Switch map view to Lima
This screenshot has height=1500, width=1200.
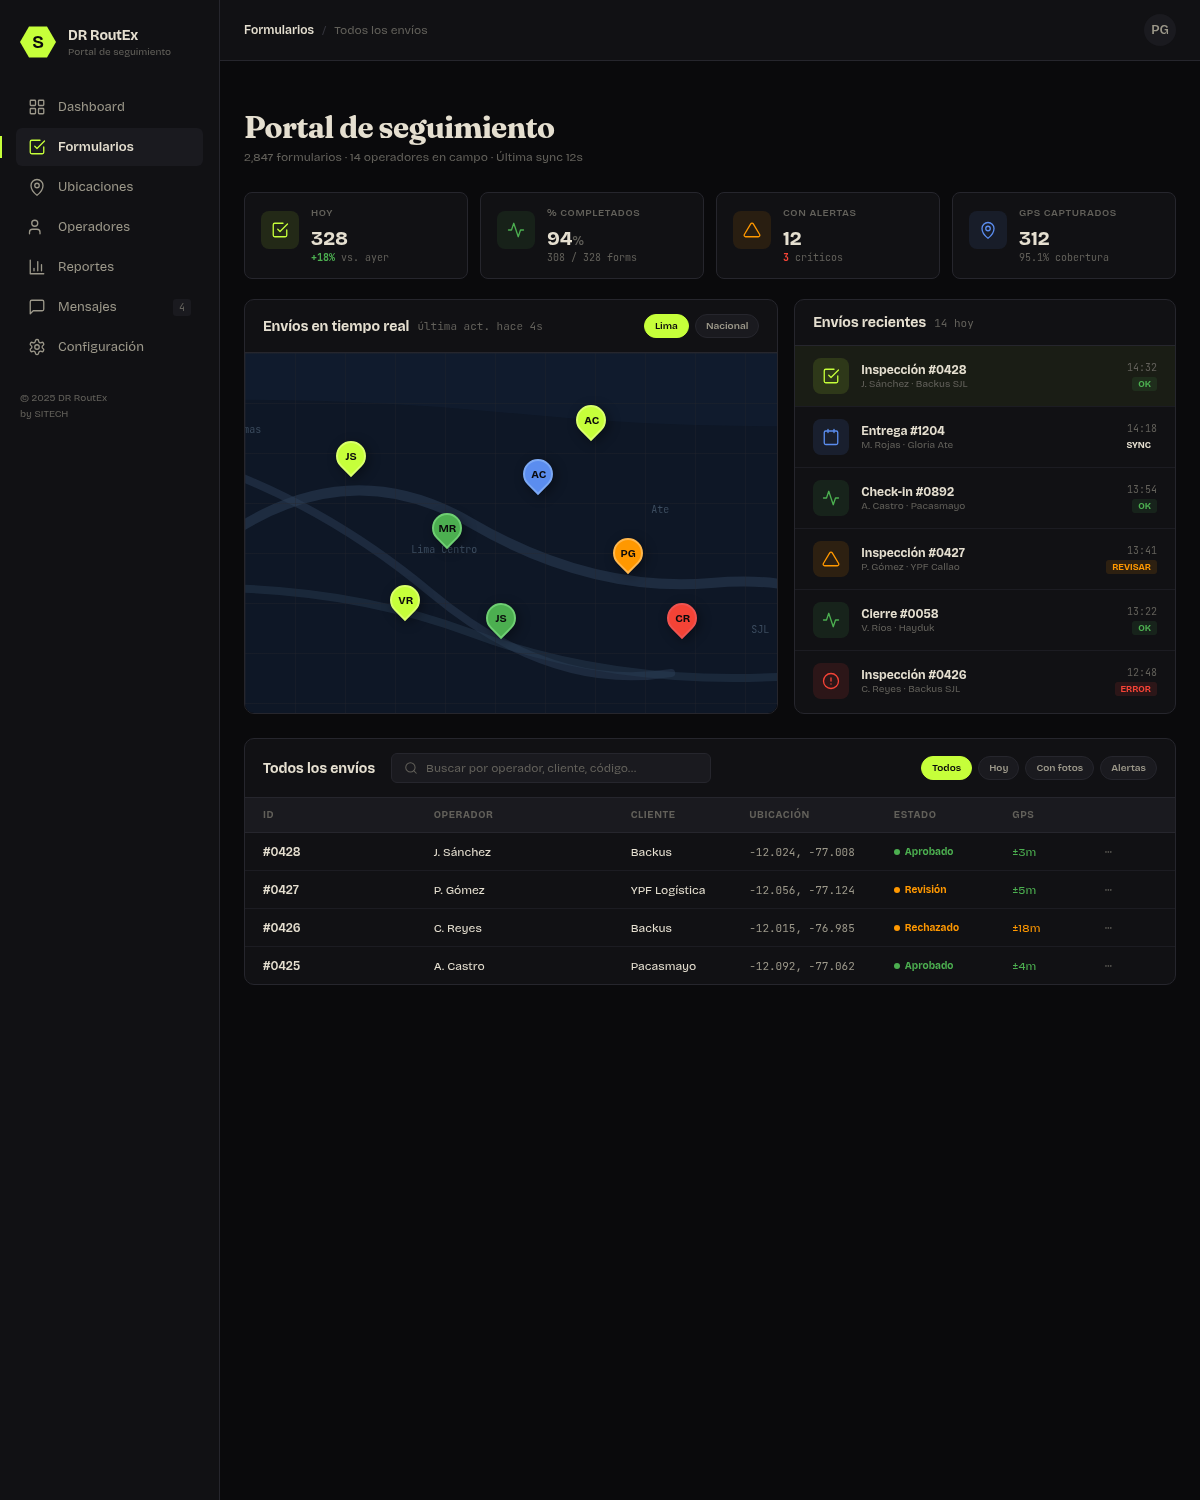(x=666, y=326)
